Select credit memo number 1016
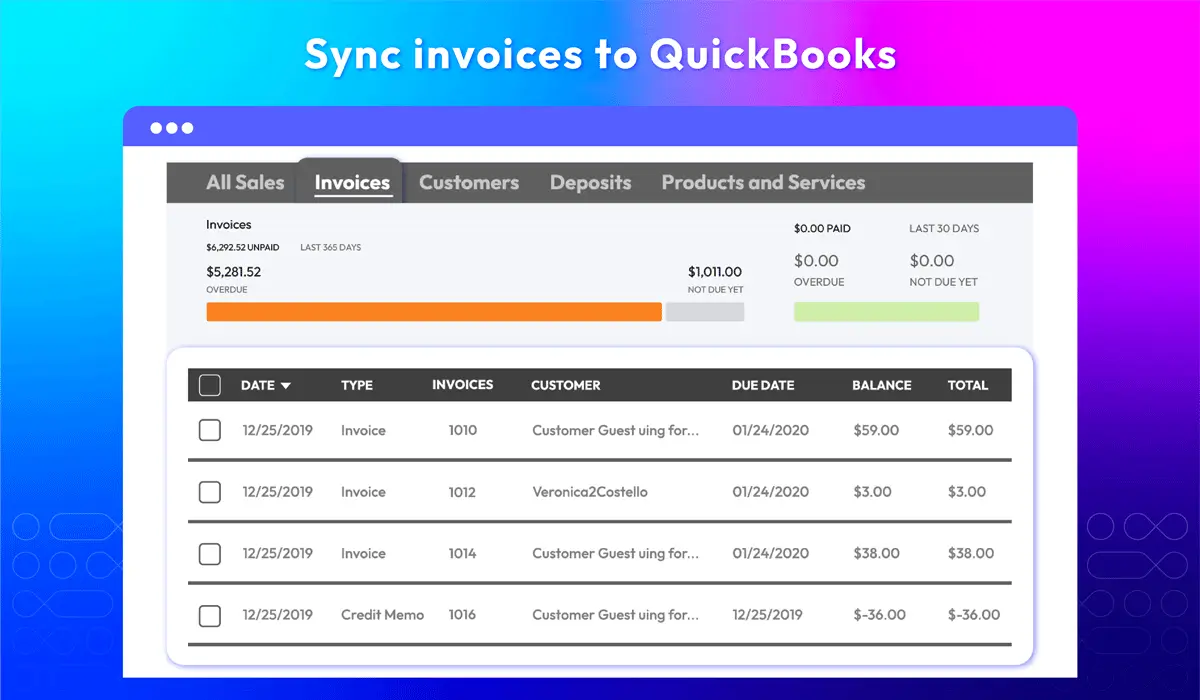This screenshot has width=1200, height=700. coord(462,615)
